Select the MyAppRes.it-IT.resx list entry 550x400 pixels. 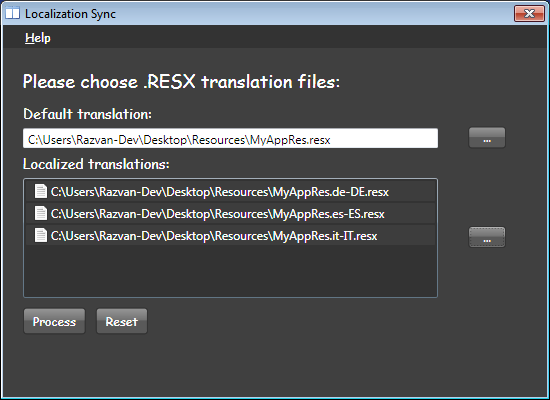point(230,235)
